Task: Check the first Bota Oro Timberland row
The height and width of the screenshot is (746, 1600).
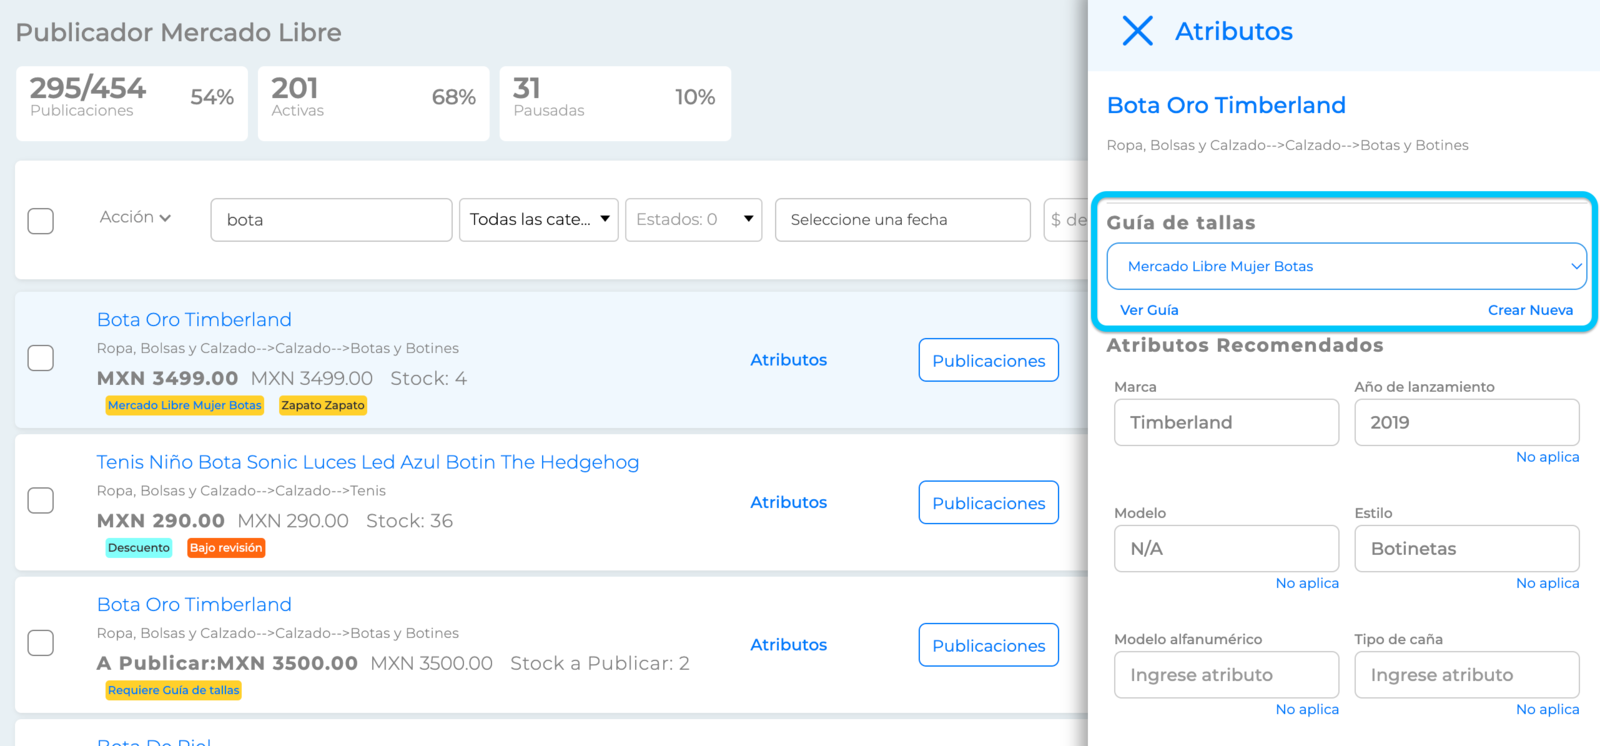Action: [41, 358]
